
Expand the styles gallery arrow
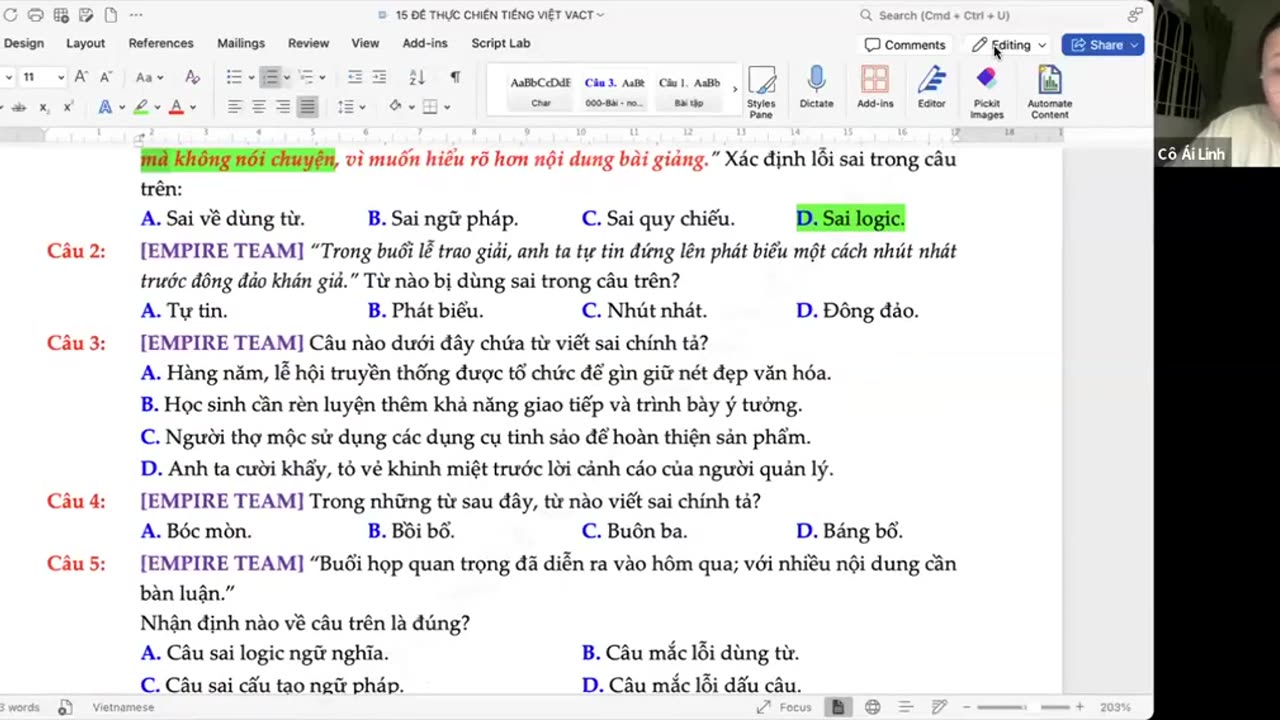[734, 88]
